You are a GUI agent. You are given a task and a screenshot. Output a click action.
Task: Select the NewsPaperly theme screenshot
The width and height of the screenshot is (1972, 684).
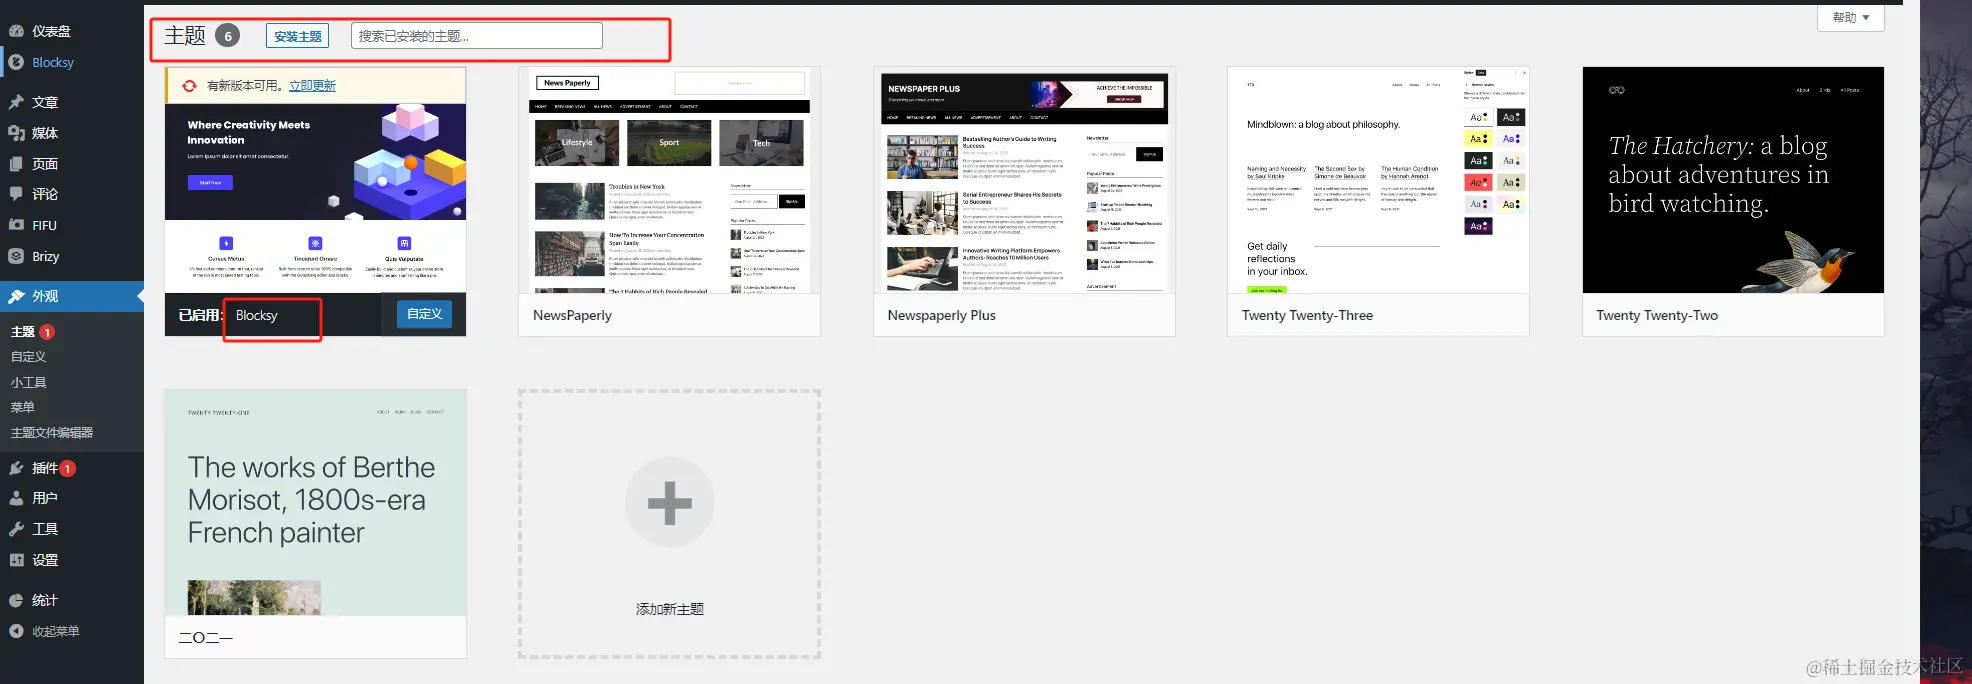(669, 180)
